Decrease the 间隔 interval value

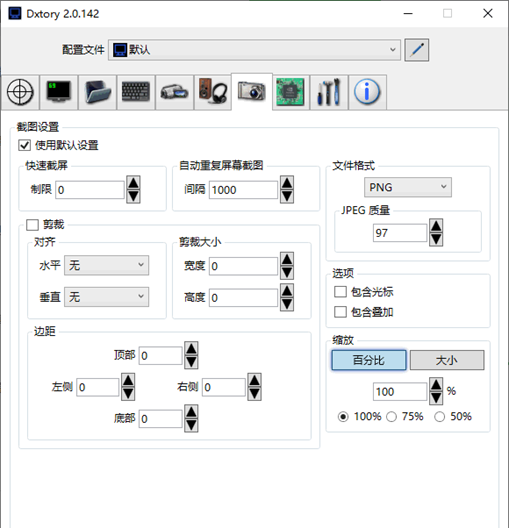click(x=287, y=196)
